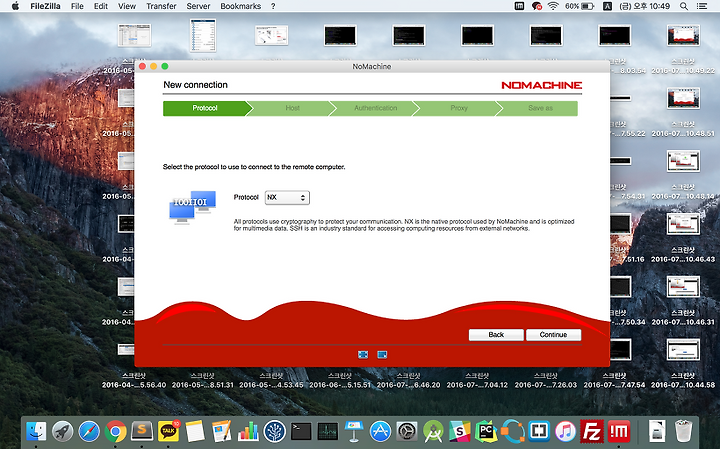Open the Wi-Fi status menu
This screenshot has height=449, width=720.
point(553,6)
